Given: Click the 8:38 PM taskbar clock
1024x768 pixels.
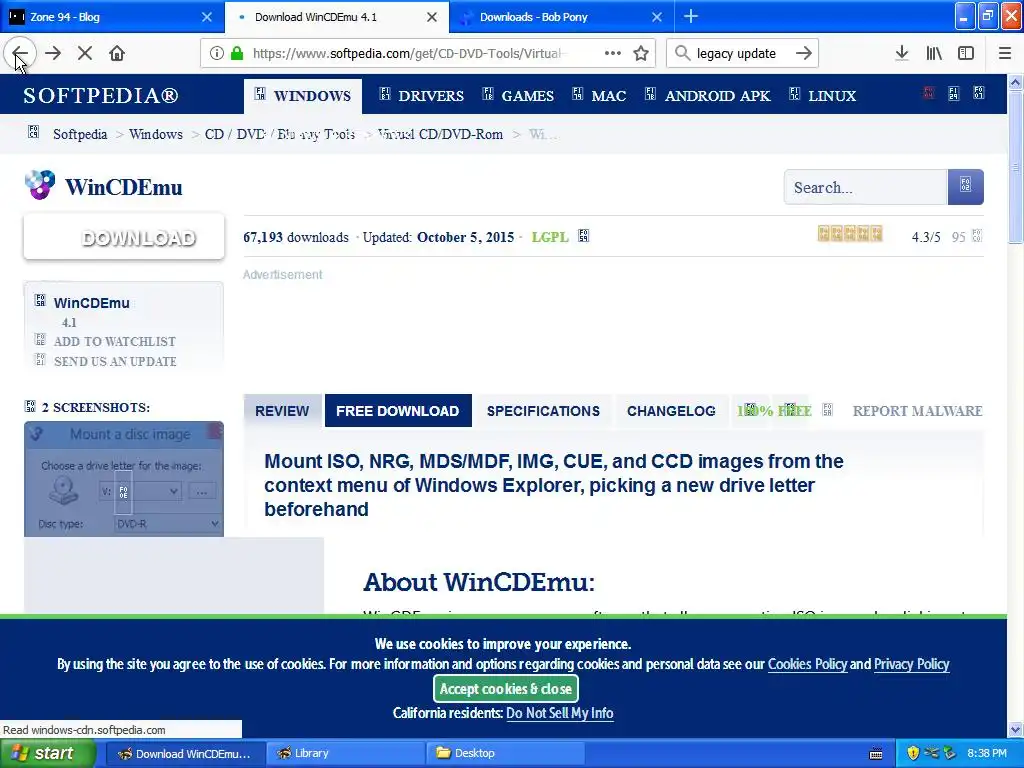Looking at the screenshot, I should (986, 753).
